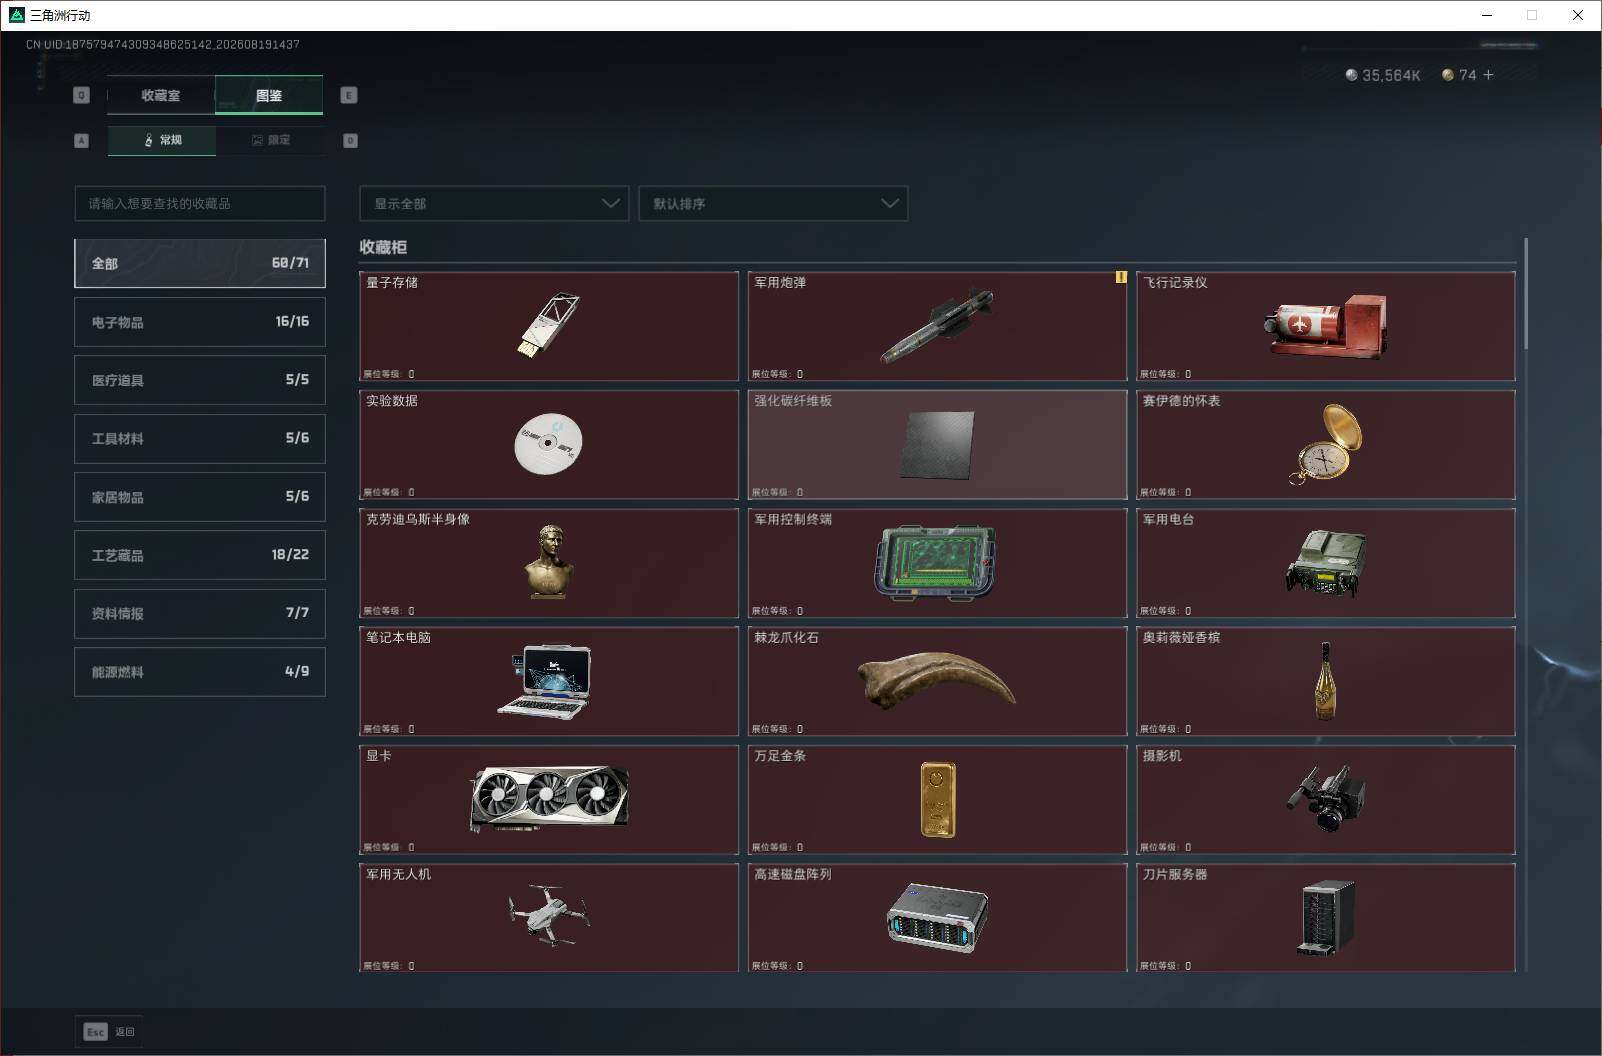Click the yellow marker on 军用炮弹 card
This screenshot has height=1056, width=1602.
coord(1121,277)
